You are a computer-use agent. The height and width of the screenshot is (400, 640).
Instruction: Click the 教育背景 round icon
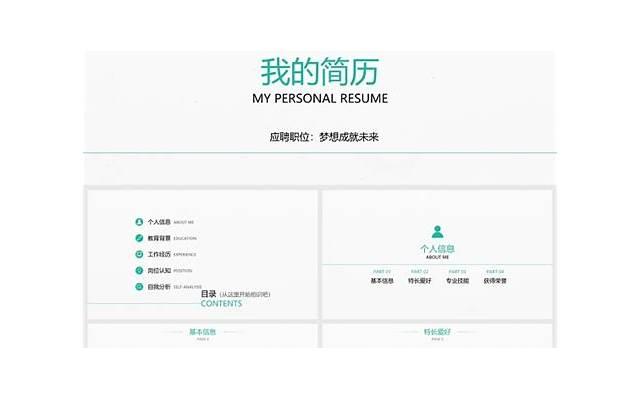pos(139,238)
